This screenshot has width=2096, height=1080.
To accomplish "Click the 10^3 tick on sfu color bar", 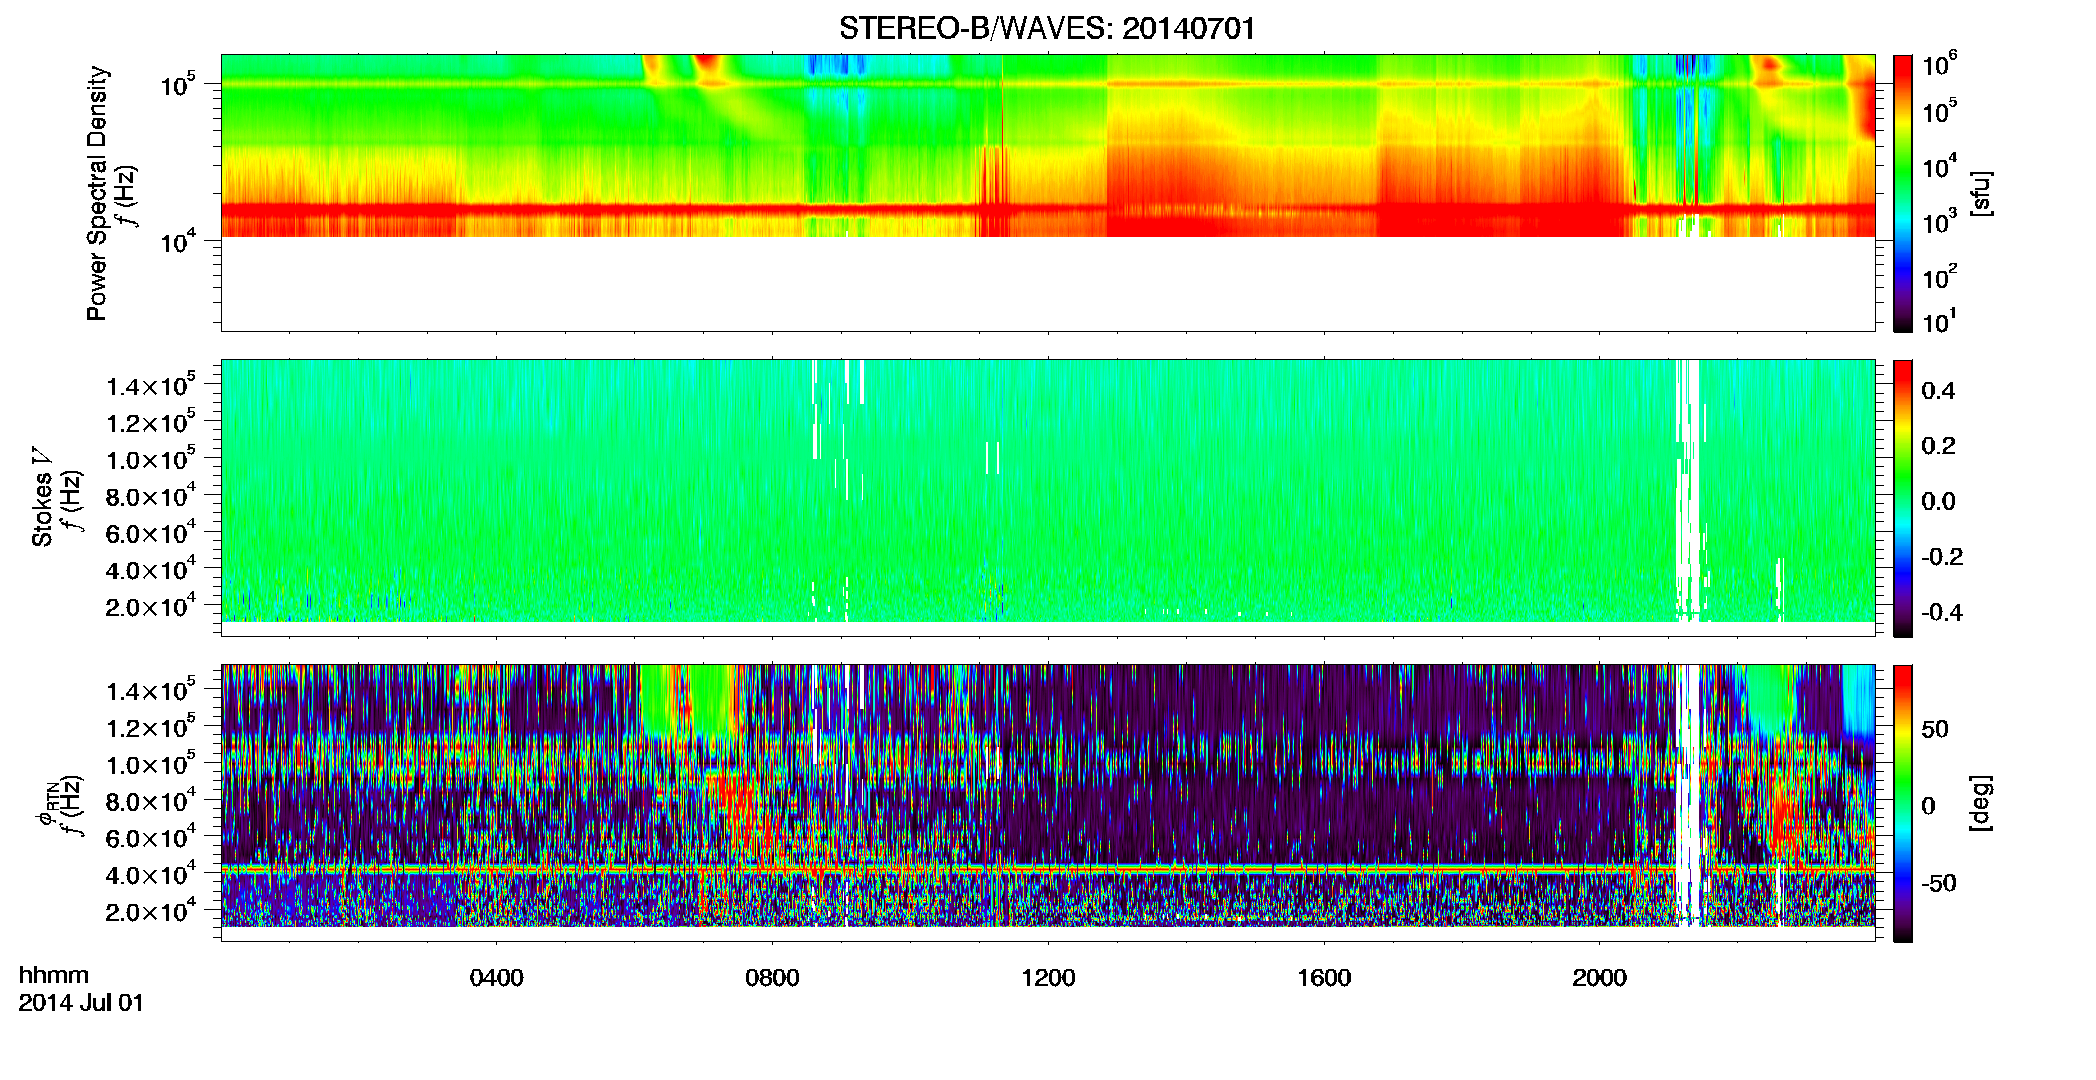I will [1940, 221].
